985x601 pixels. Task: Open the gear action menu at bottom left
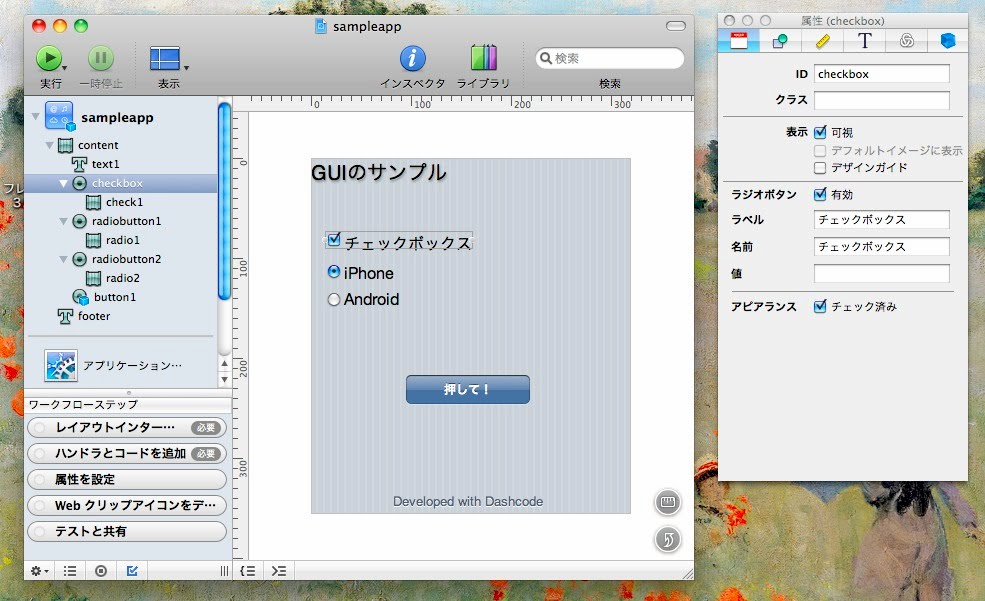39,571
